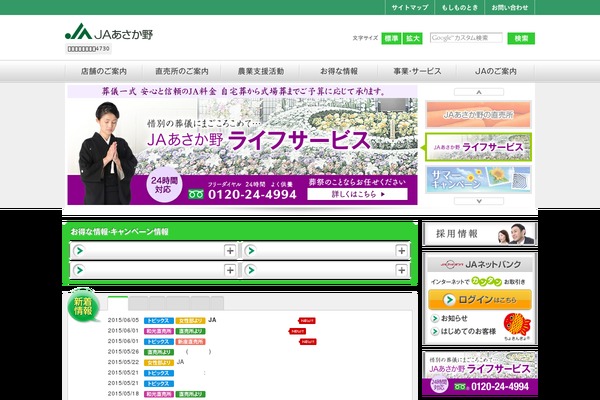Viewport: 600px width, 400px height.
Task: Click トピックス tag on the 2015/06/05 news
Action: 158,321
